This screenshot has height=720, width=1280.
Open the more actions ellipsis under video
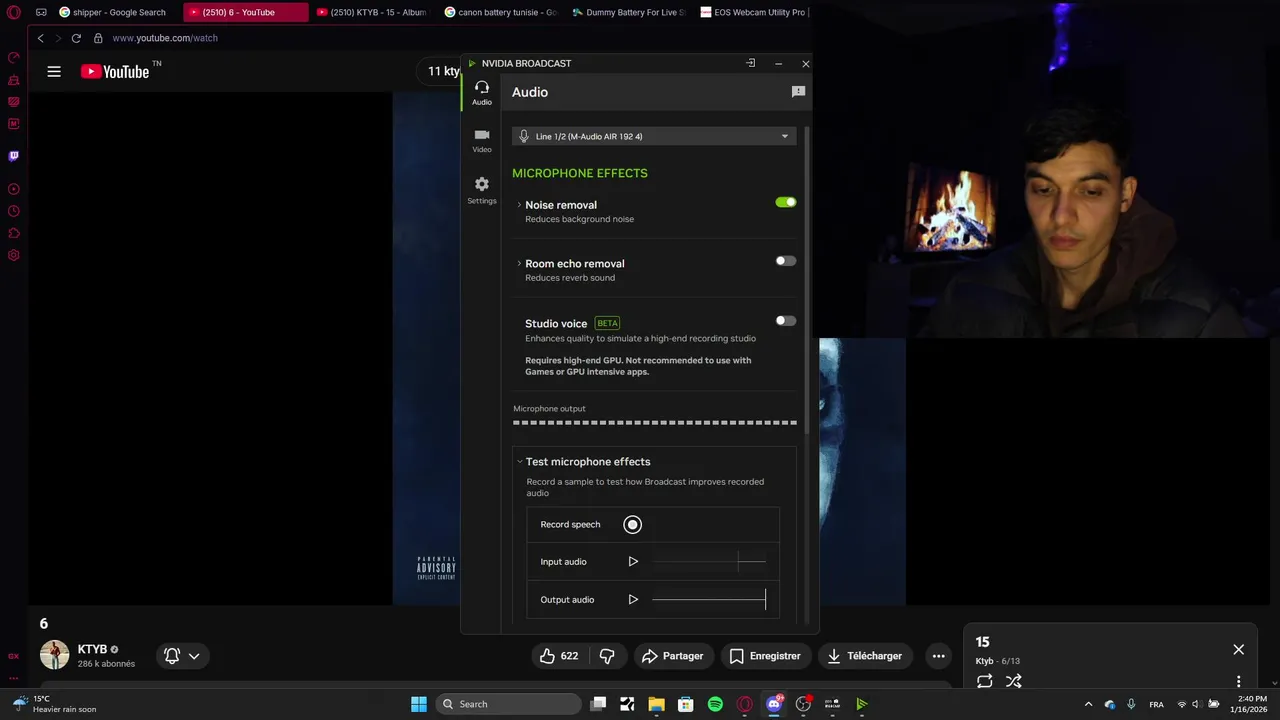[938, 656]
